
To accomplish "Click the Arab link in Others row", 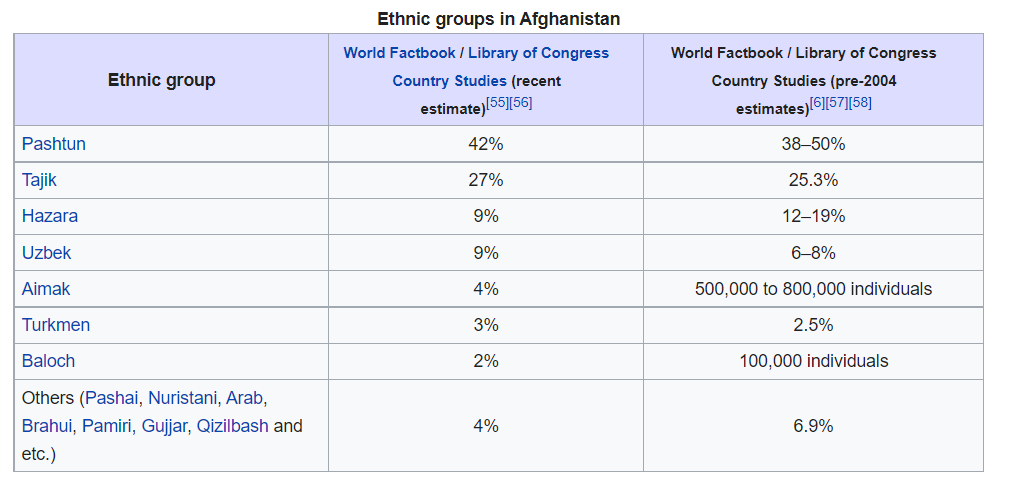I will (244, 398).
